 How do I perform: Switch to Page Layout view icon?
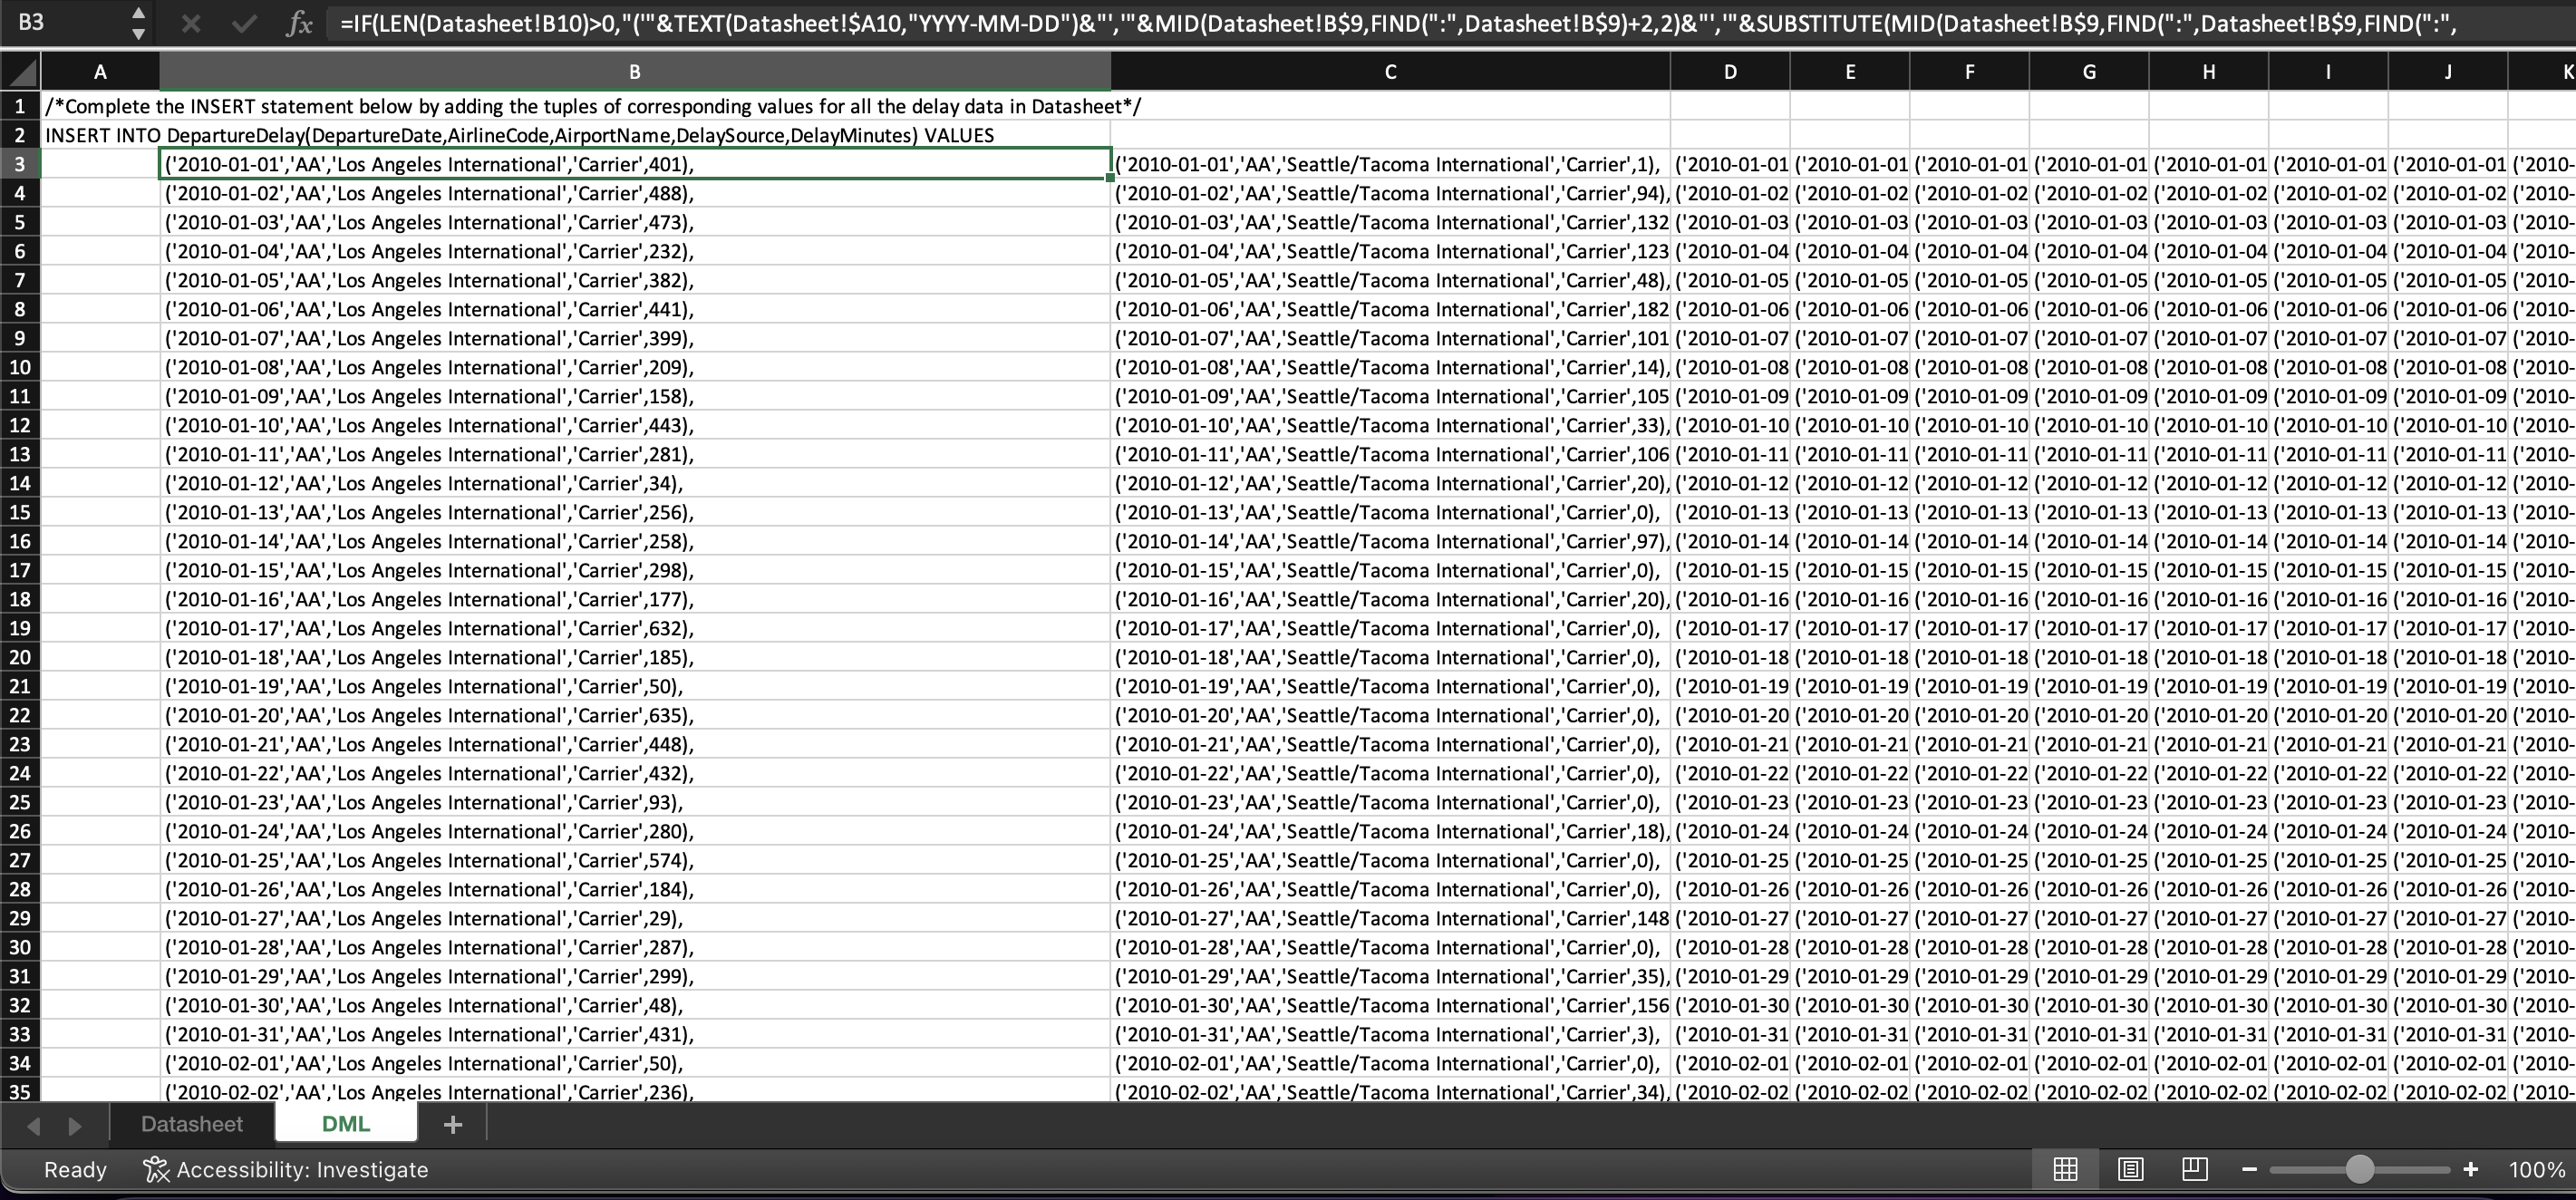coord(2130,1168)
